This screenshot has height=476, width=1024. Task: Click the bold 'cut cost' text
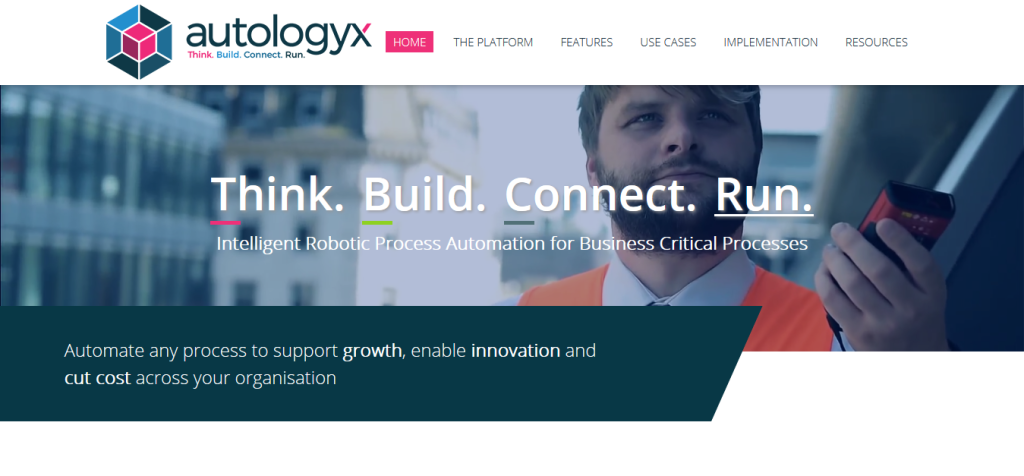[x=97, y=378]
